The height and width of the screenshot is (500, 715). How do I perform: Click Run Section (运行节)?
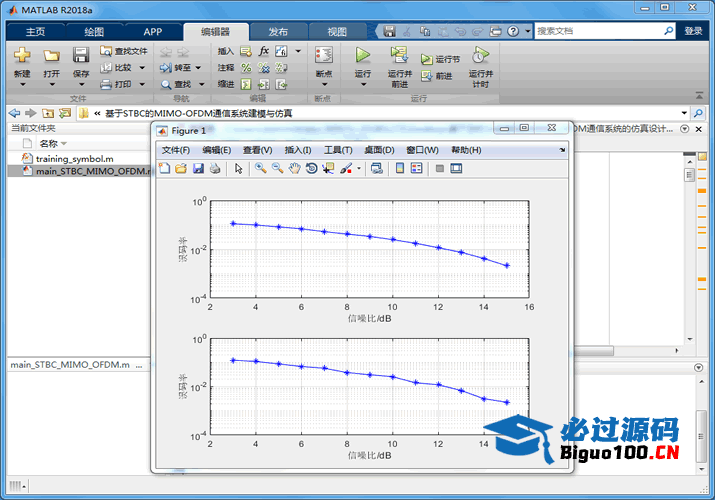click(440, 59)
